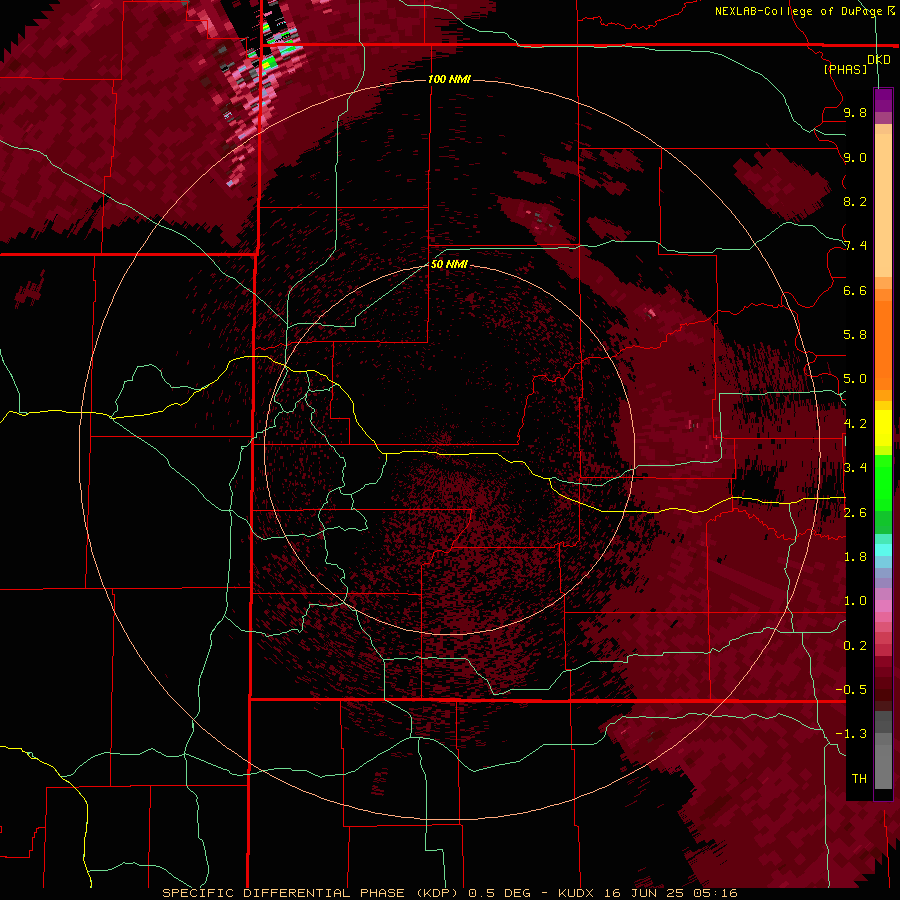Click the [PHAS] label above the color scale
Viewport: 900px width, 900px height.
pyautogui.click(x=845, y=69)
